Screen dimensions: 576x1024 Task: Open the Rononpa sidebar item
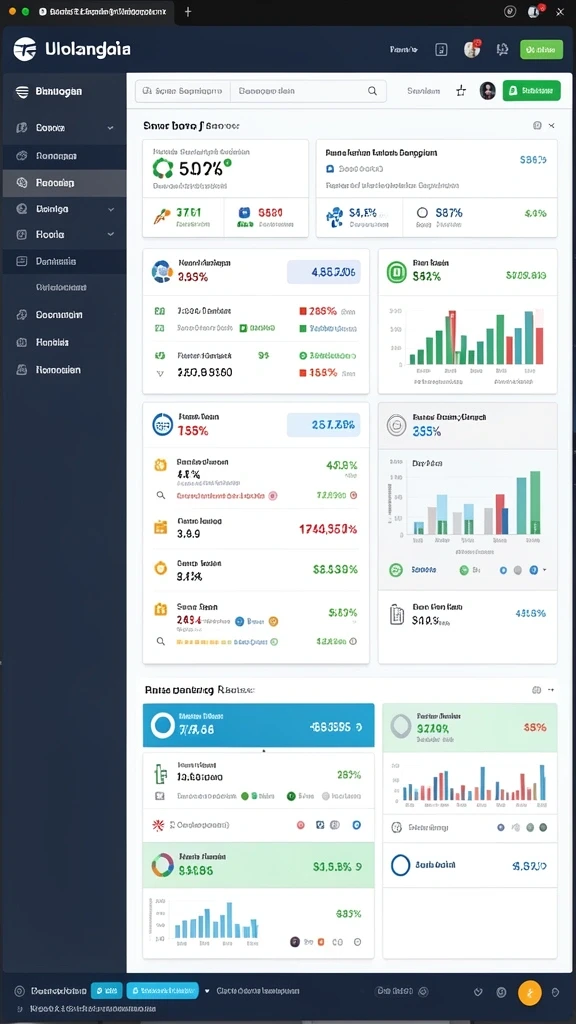63,156
